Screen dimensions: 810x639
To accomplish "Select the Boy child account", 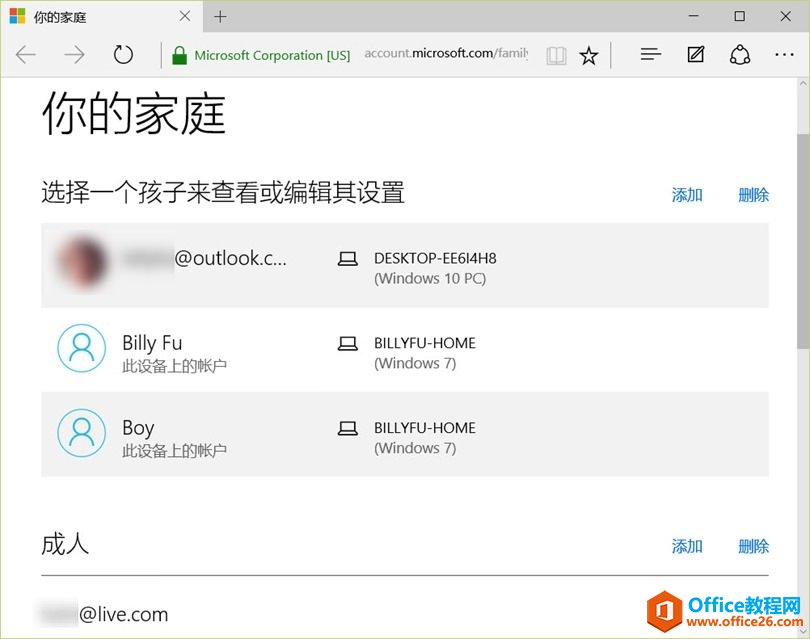I will coord(404,434).
